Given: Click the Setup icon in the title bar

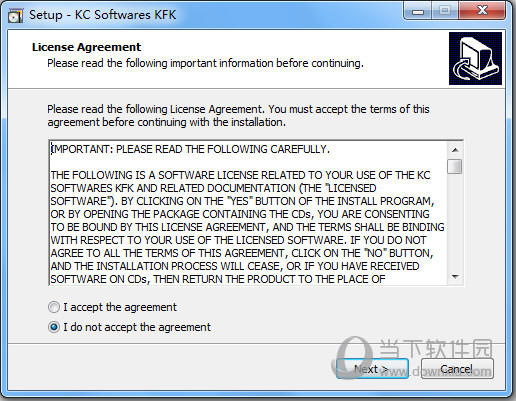Looking at the screenshot, I should click(15, 15).
